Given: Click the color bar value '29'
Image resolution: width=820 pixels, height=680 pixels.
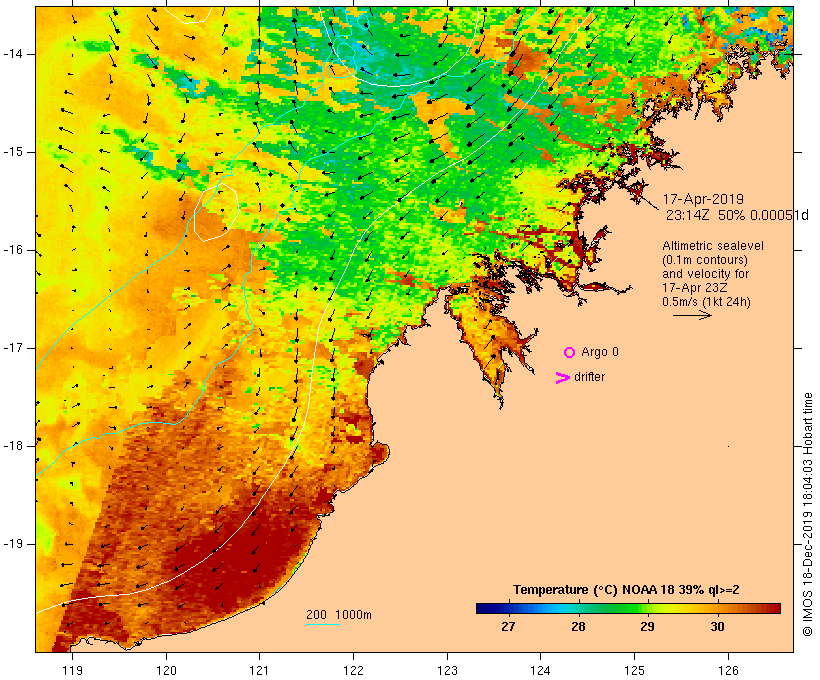Looking at the screenshot, I should [x=647, y=627].
